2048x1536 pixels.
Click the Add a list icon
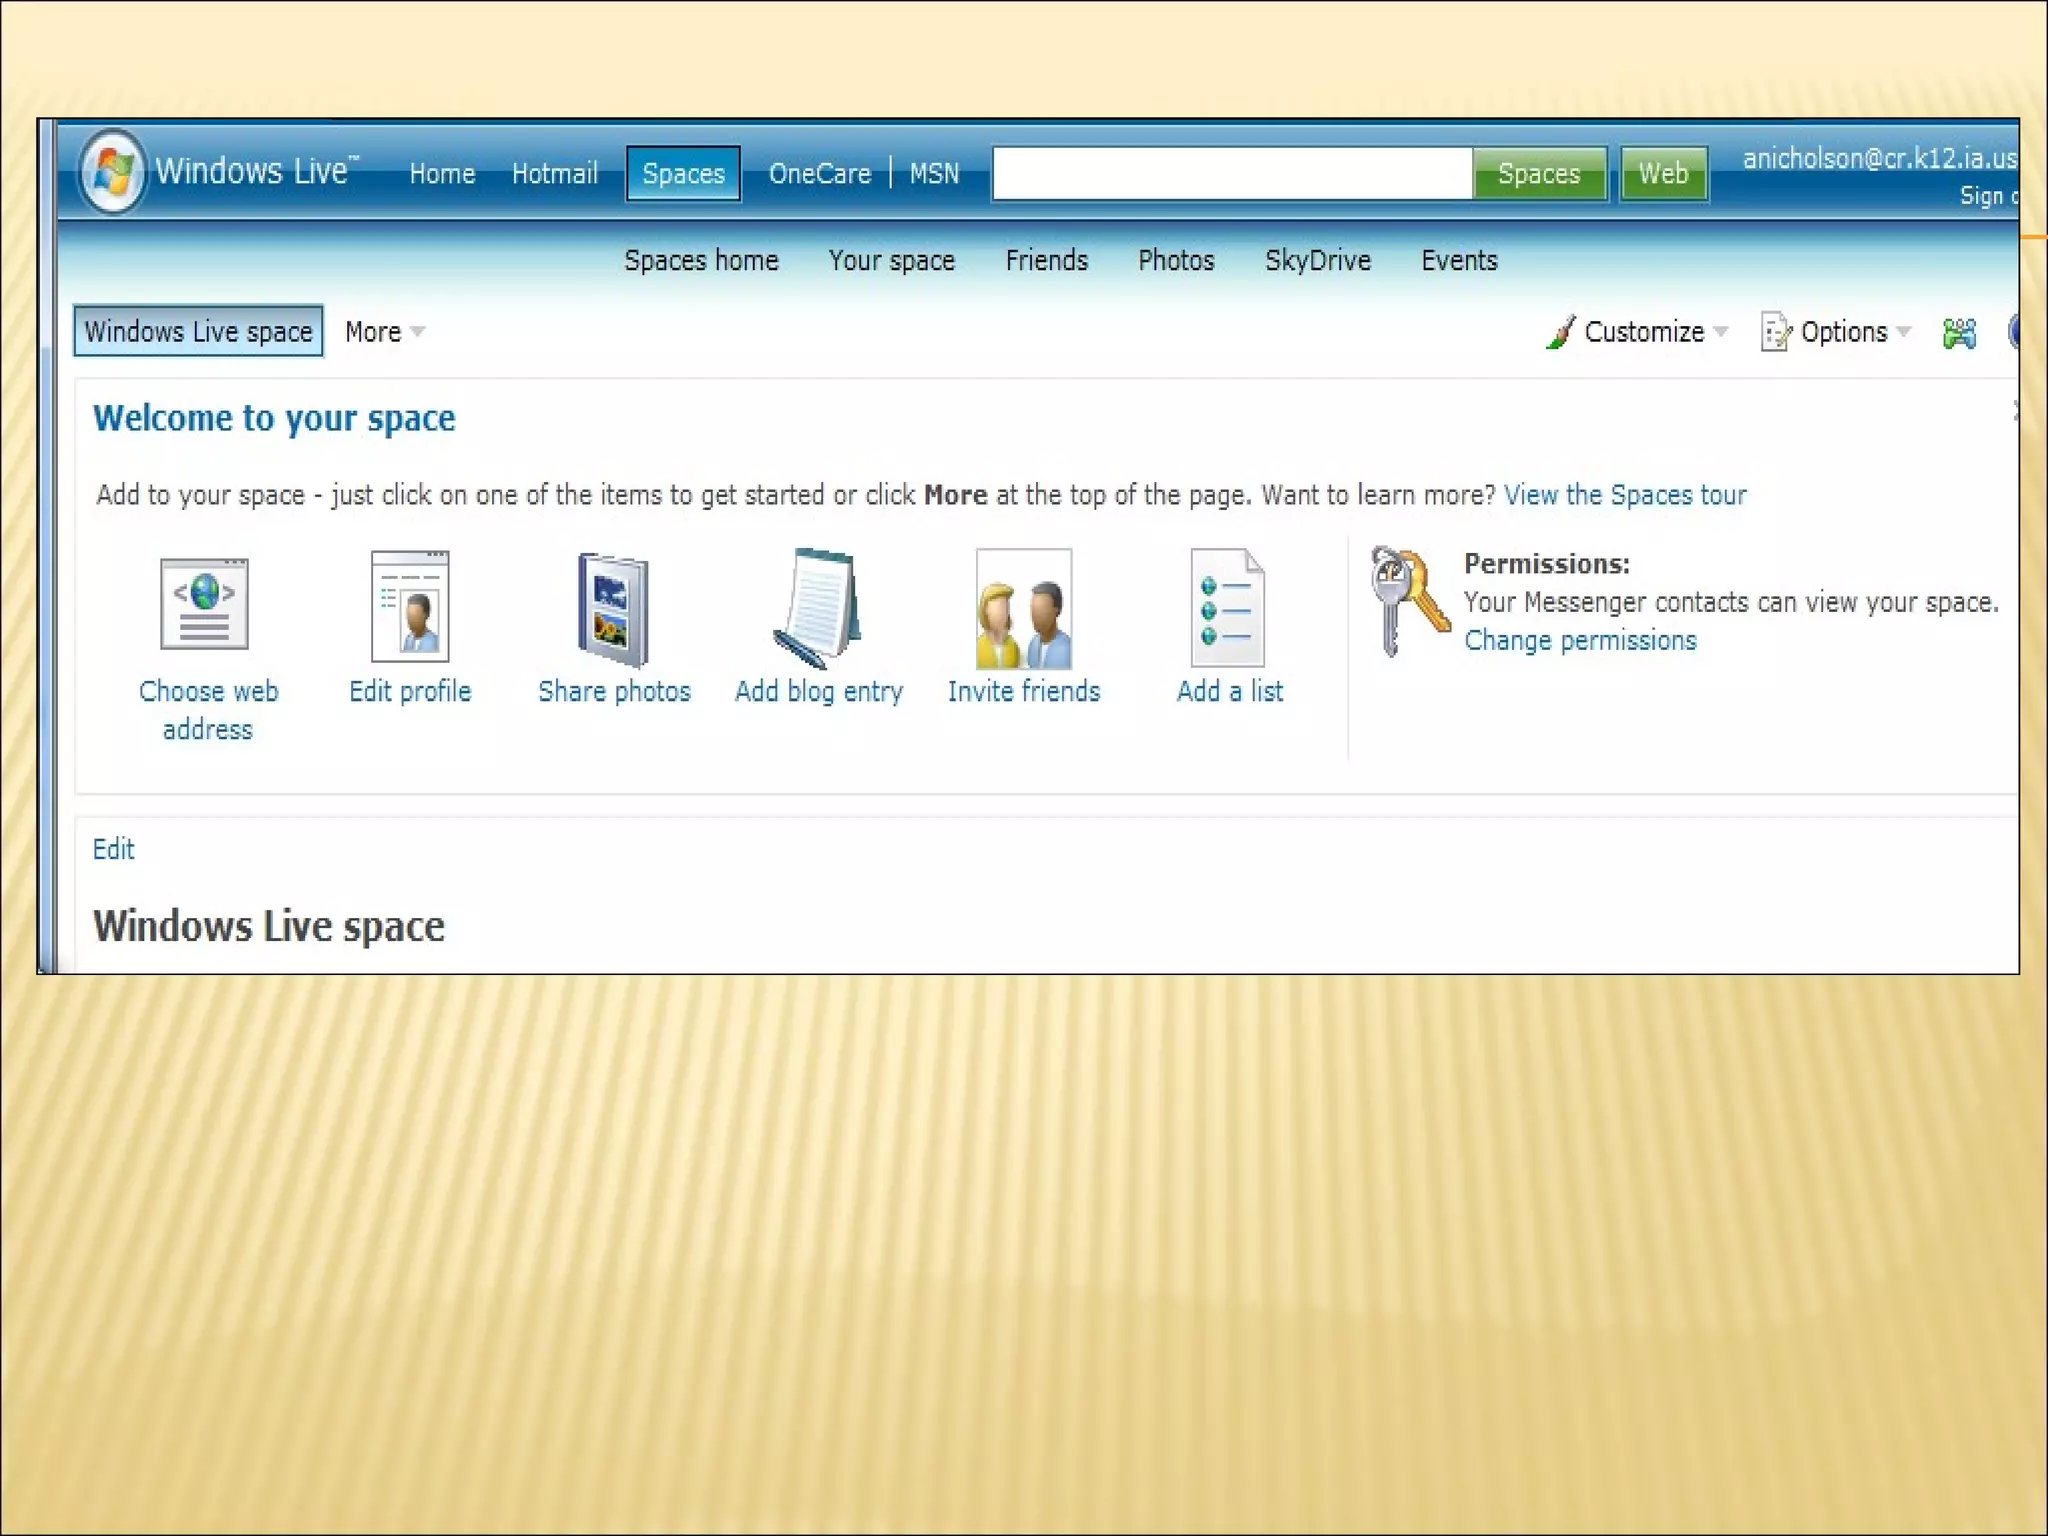[1228, 608]
